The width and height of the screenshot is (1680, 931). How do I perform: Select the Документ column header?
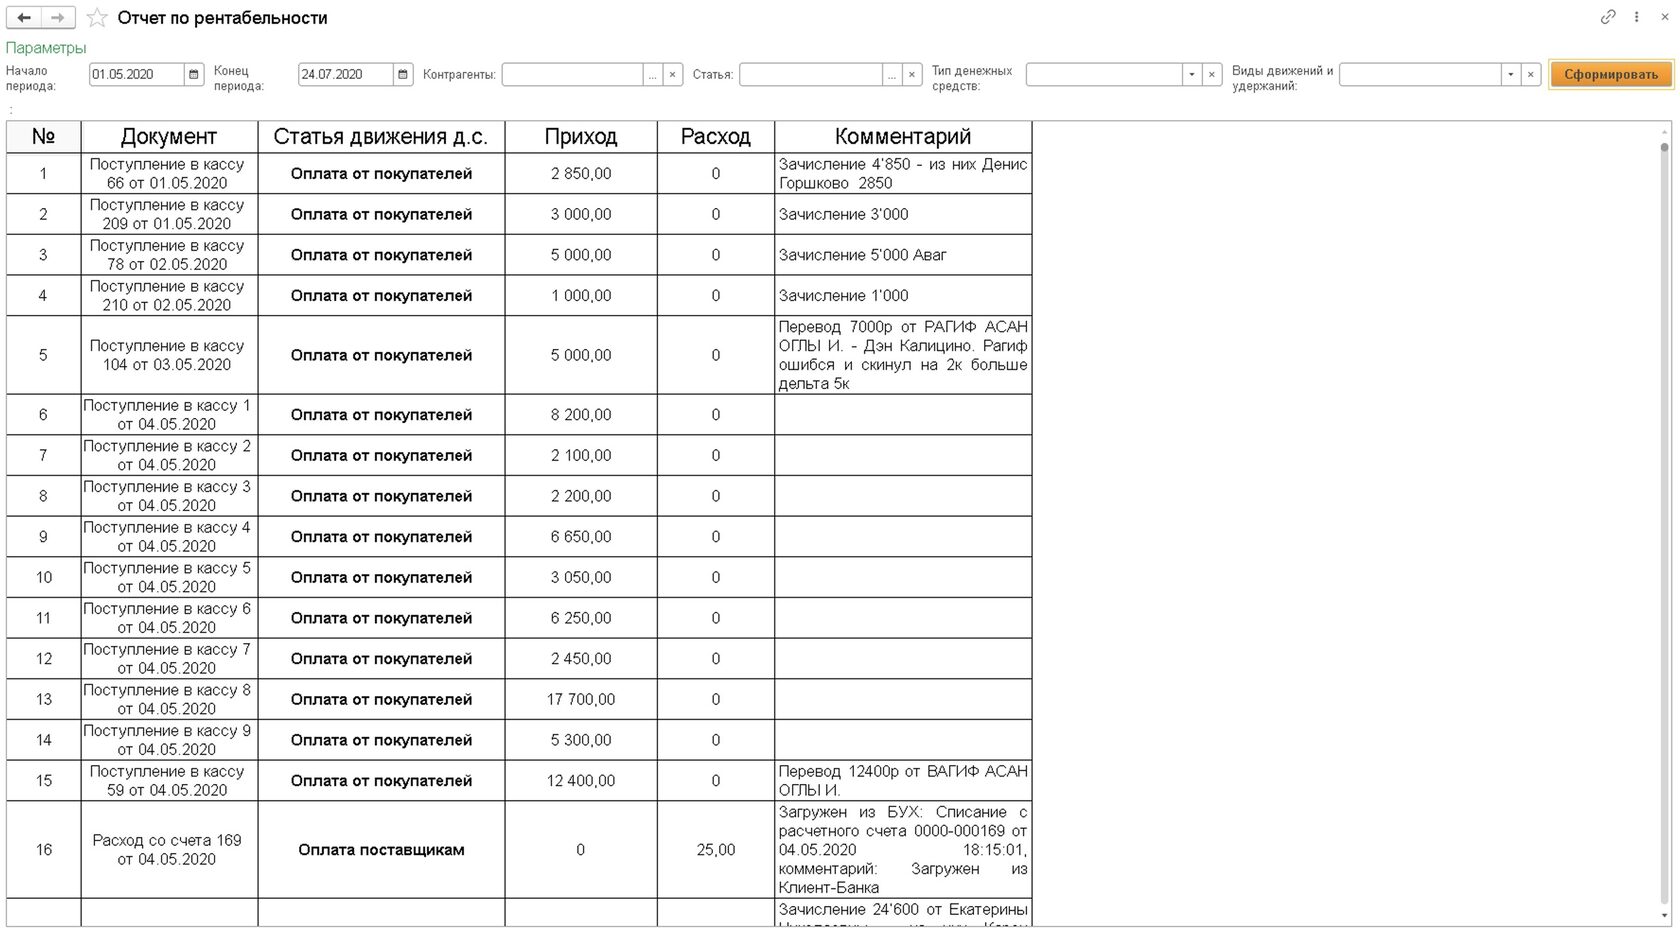(169, 137)
